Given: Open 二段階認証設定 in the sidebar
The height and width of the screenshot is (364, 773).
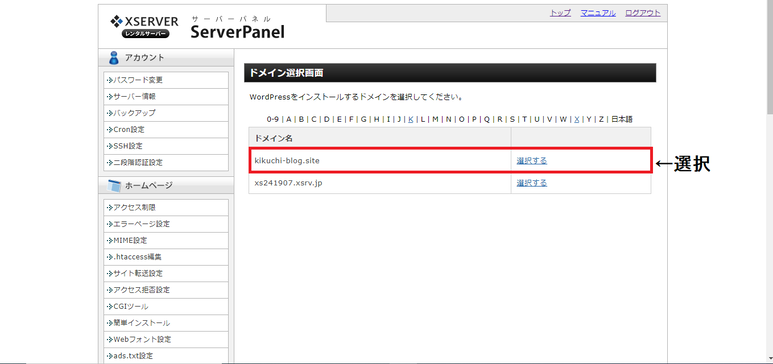Looking at the screenshot, I should tap(166, 162).
